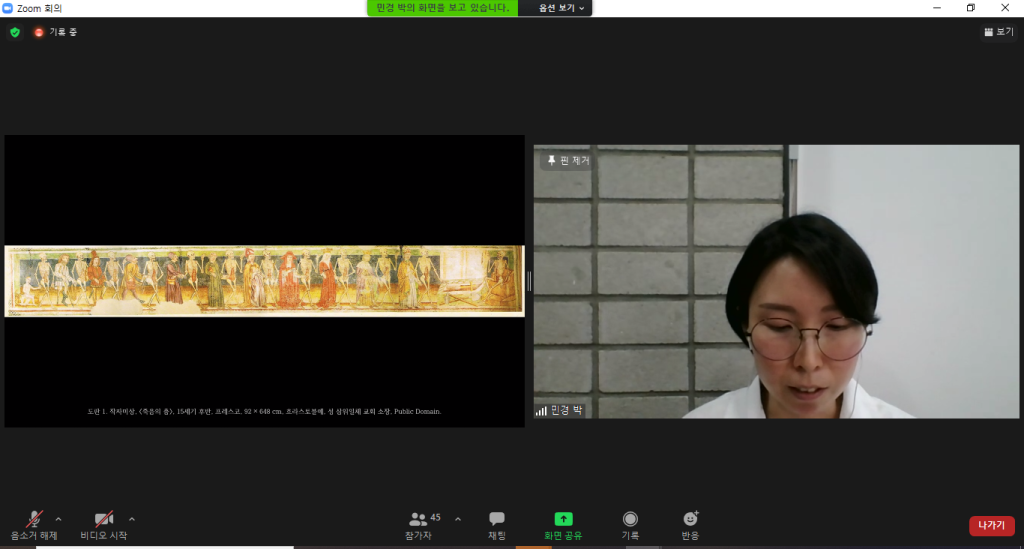Open the view options (보기) button
The height and width of the screenshot is (549, 1024).
click(x=999, y=32)
